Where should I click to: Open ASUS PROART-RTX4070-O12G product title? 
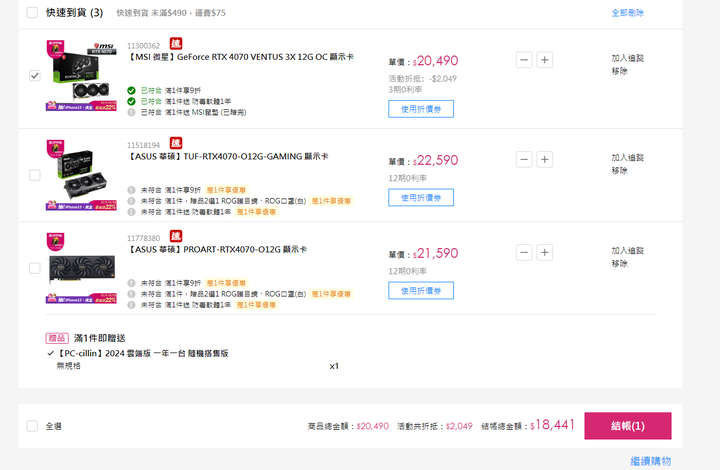coord(217,250)
